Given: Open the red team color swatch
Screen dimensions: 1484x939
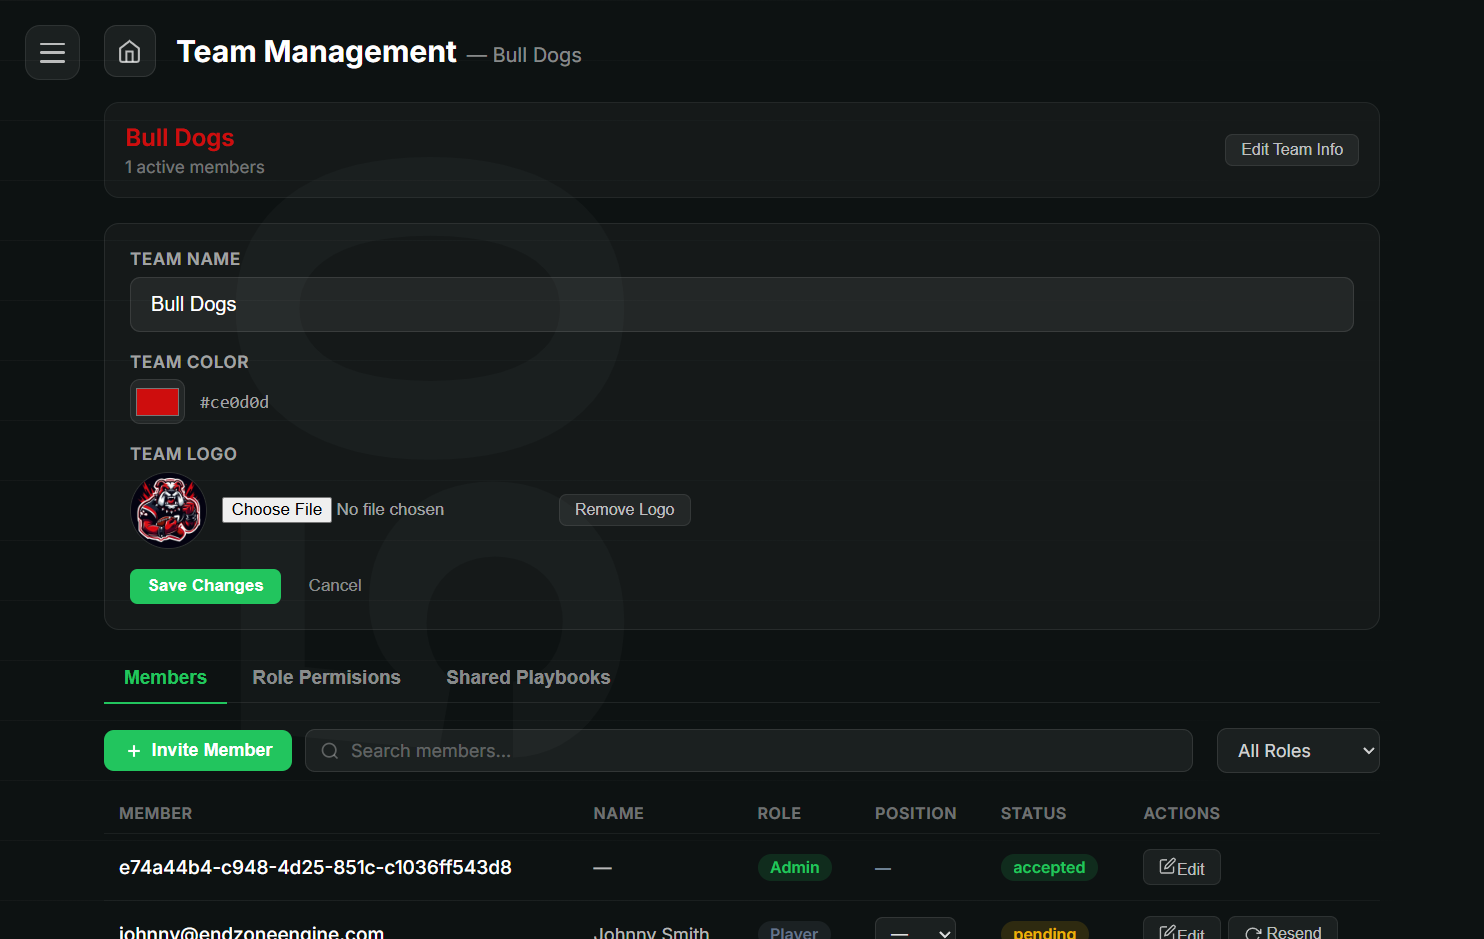Looking at the screenshot, I should point(157,402).
